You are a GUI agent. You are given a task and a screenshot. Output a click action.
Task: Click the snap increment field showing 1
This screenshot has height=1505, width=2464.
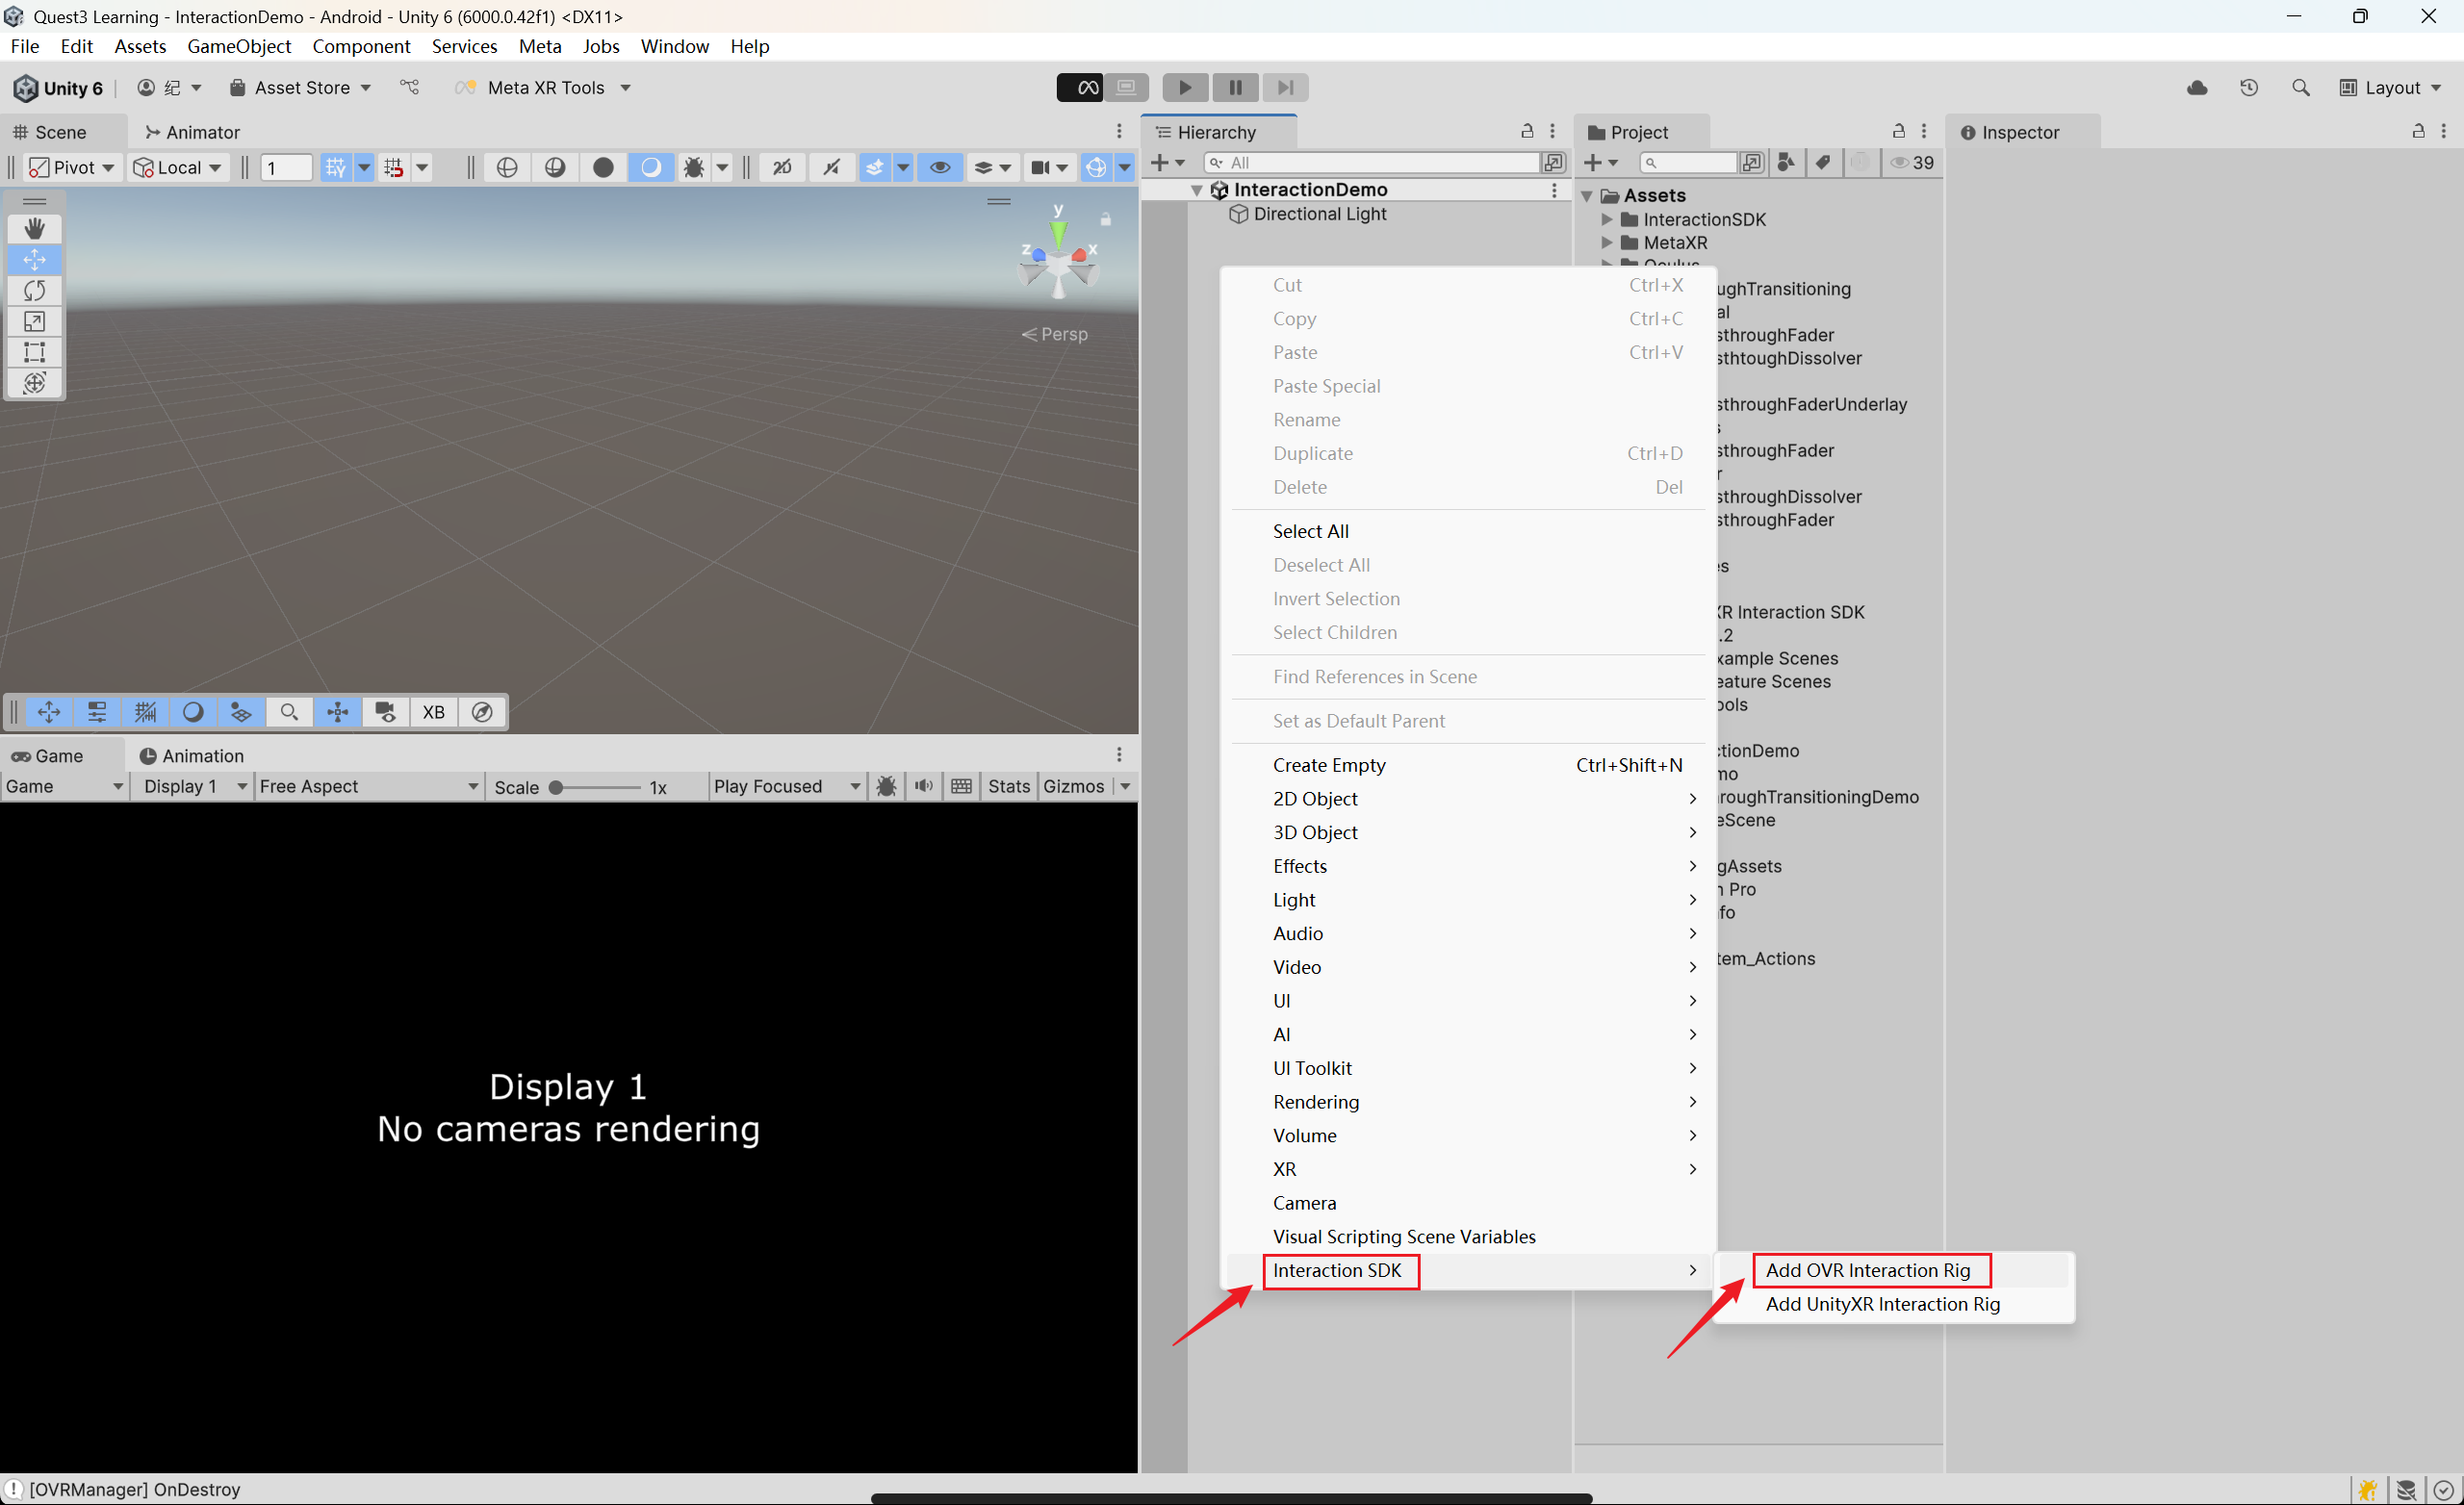click(x=285, y=167)
